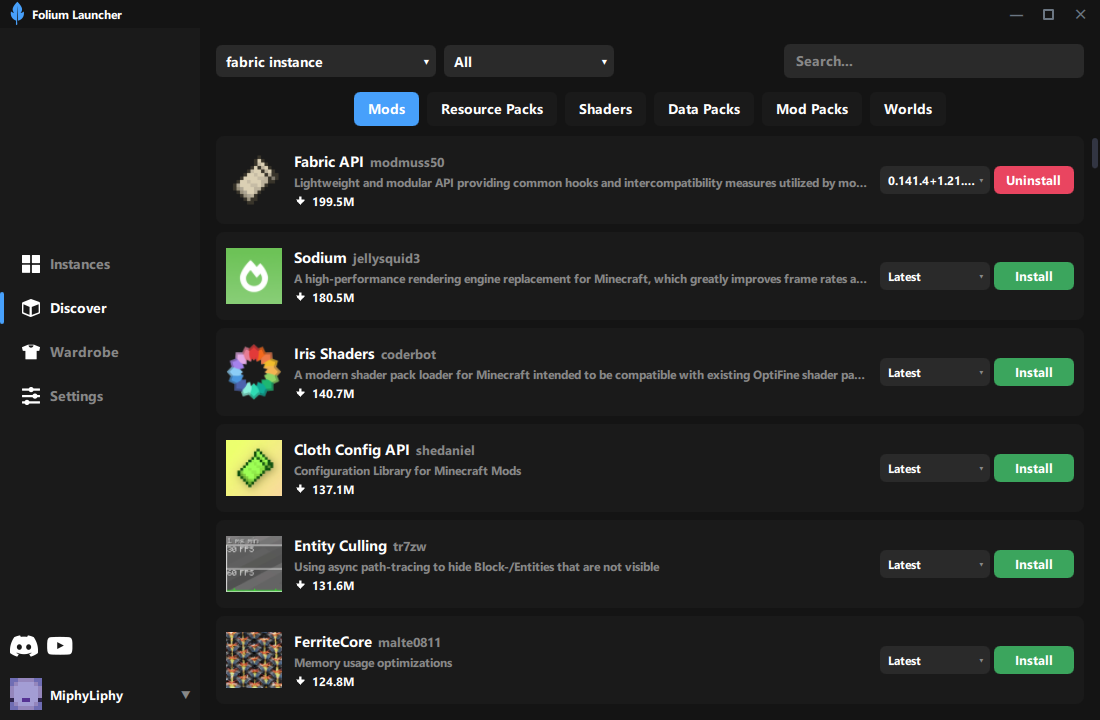Click author name shedaniel
This screenshot has height=720, width=1100.
pyautogui.click(x=445, y=451)
